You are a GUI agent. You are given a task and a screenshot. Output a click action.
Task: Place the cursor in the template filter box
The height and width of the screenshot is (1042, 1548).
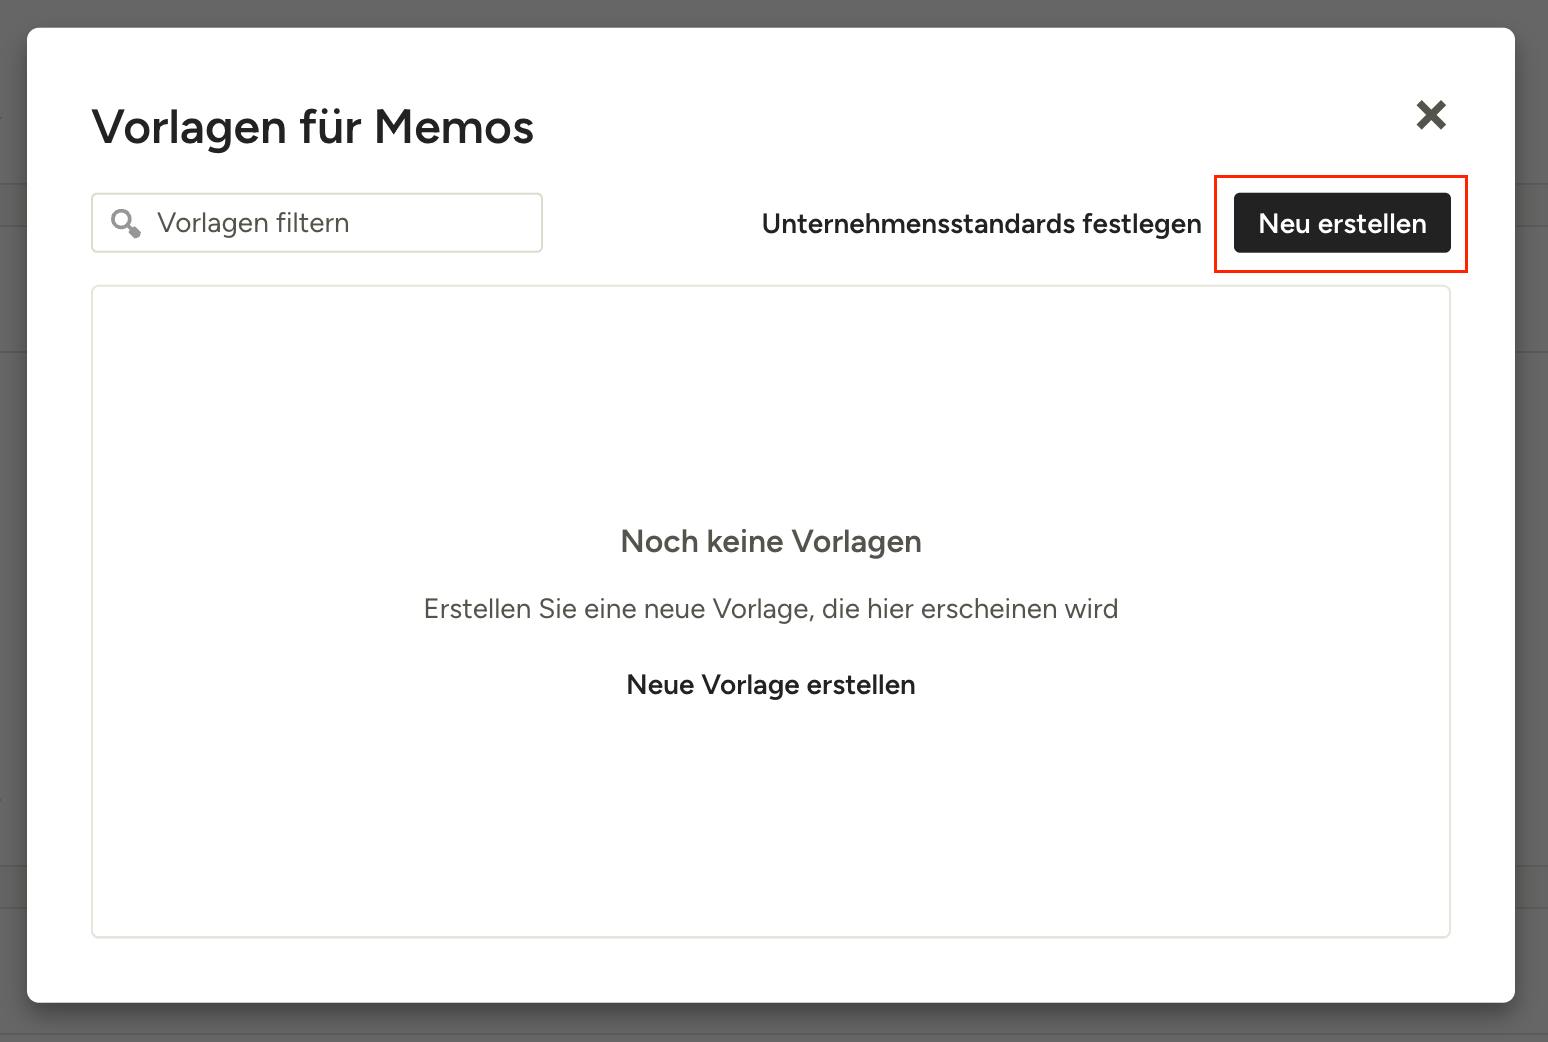coord(317,223)
